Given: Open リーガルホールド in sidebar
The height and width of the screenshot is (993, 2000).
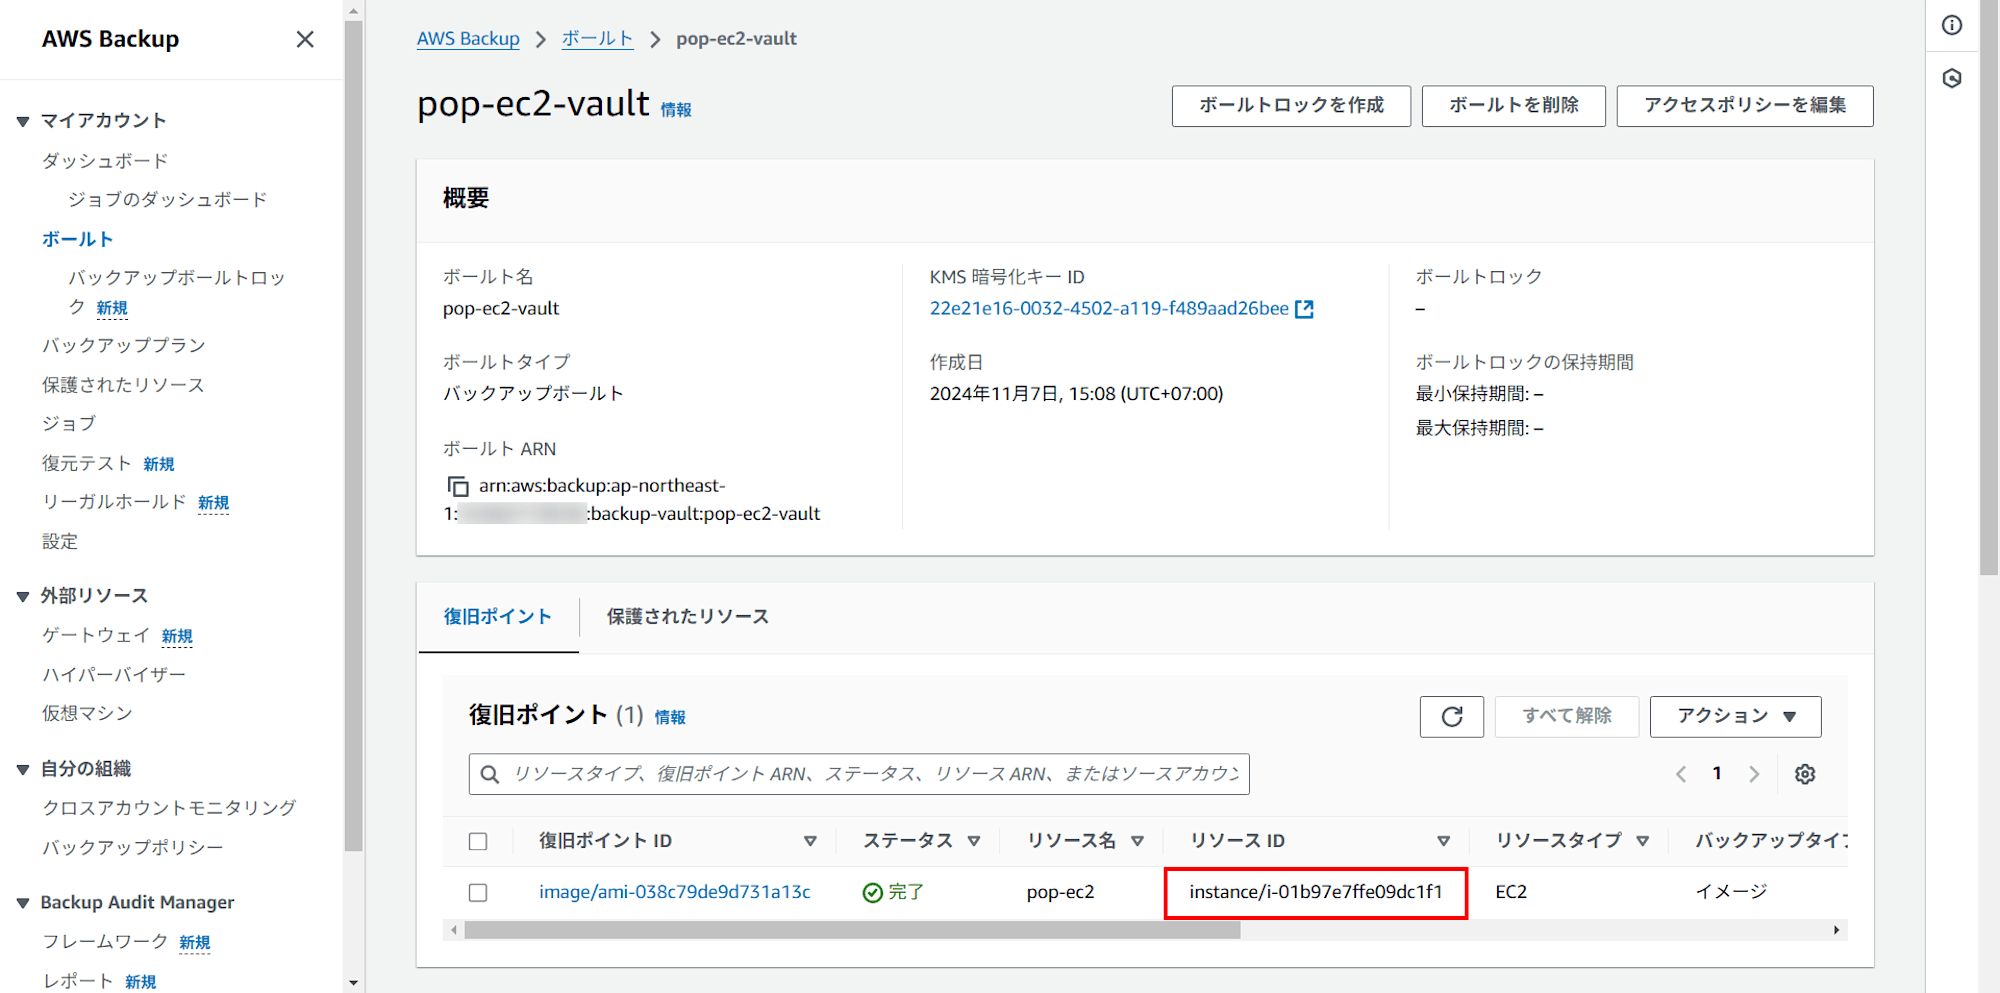Looking at the screenshot, I should [114, 502].
